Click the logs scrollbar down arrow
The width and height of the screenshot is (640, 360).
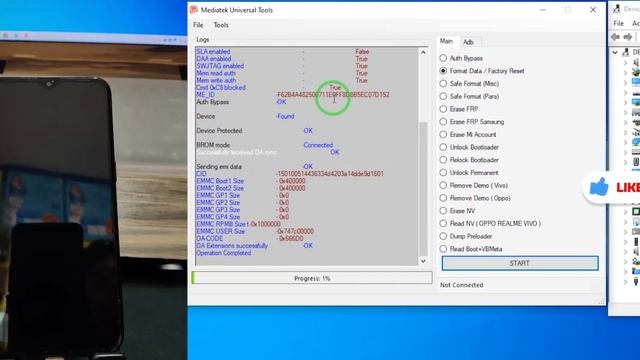(423, 261)
